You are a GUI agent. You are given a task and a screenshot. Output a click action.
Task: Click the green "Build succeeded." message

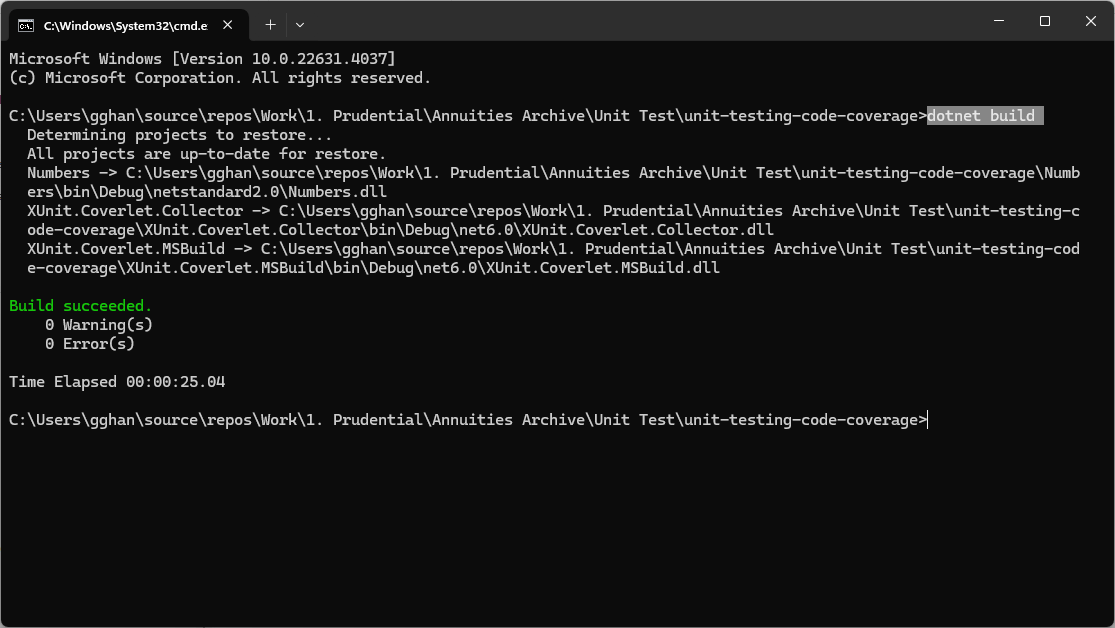pos(81,306)
